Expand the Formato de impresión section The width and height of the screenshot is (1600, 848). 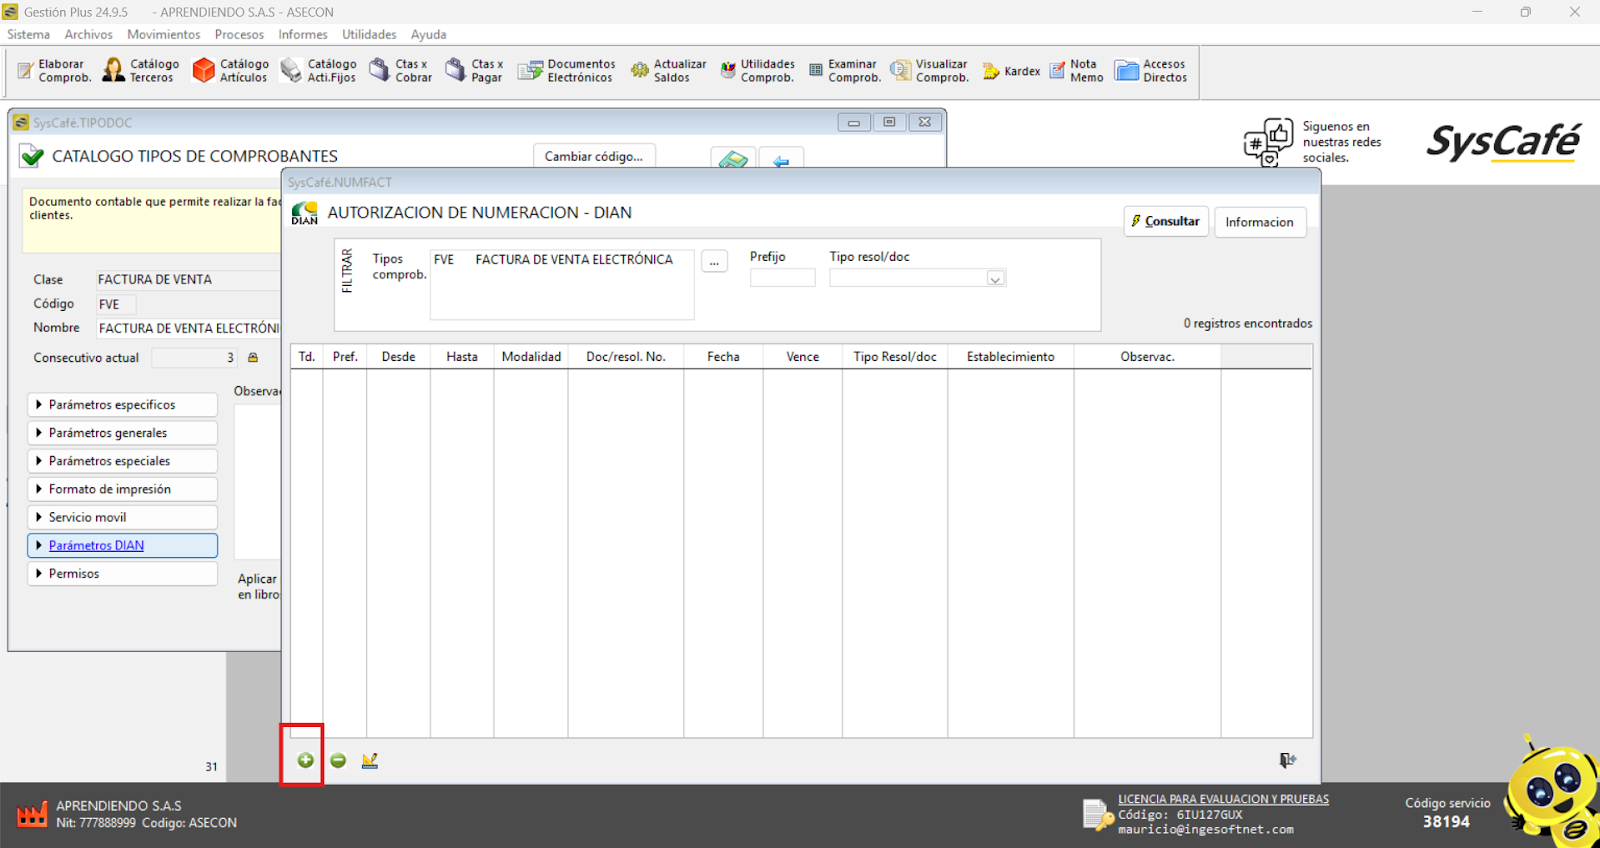click(x=122, y=489)
